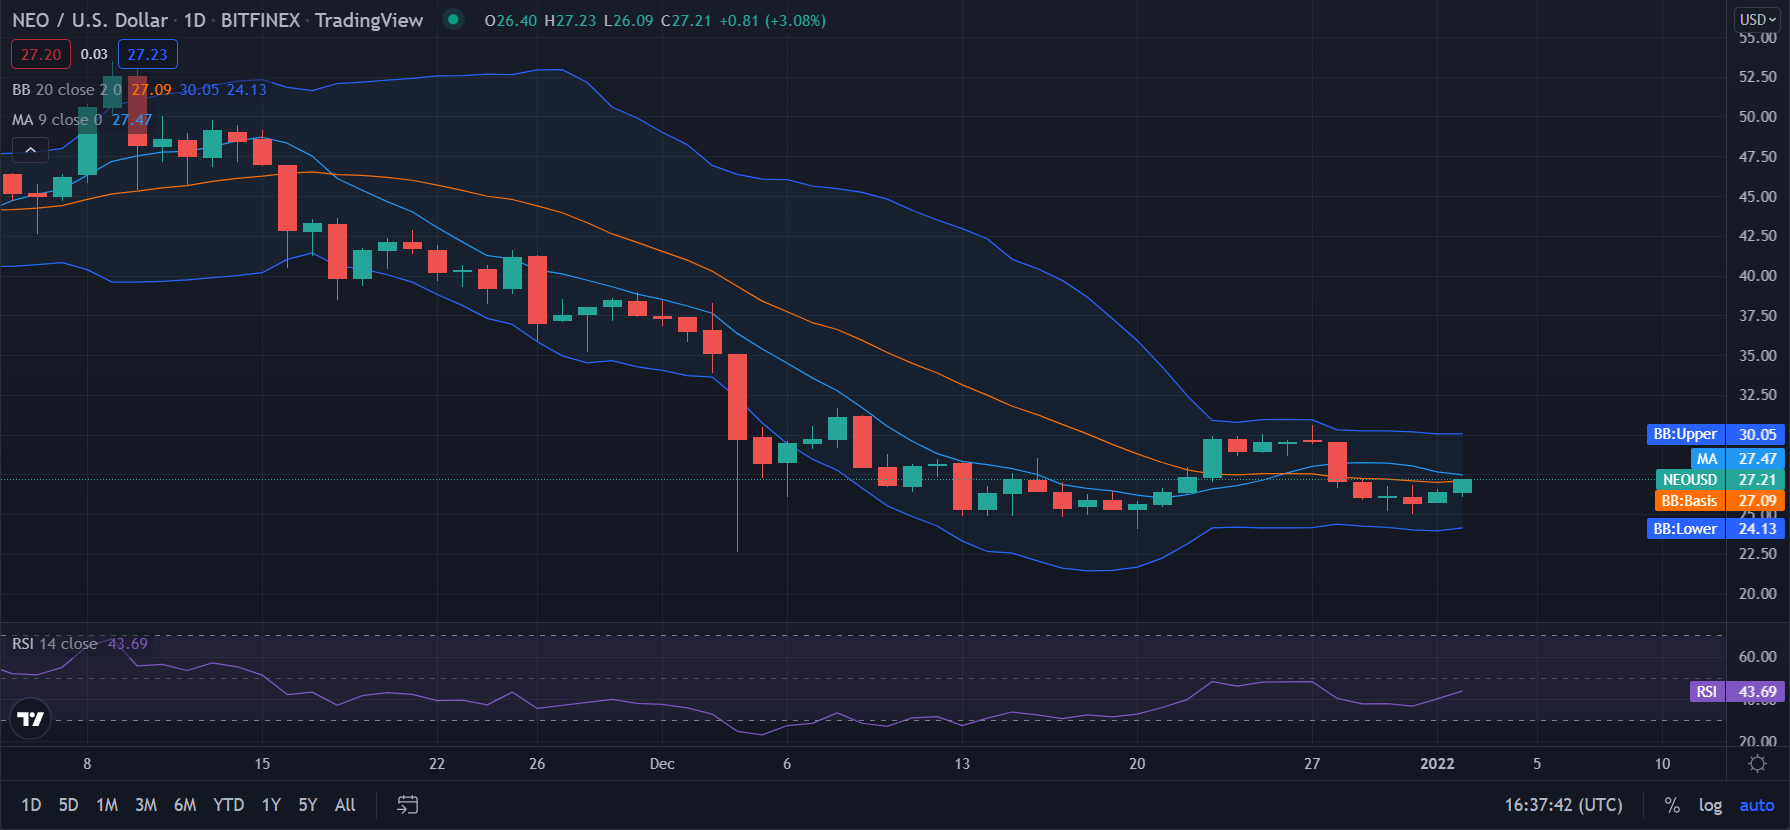
Task: Click the 50.00 price axis label
Action: tap(1757, 117)
